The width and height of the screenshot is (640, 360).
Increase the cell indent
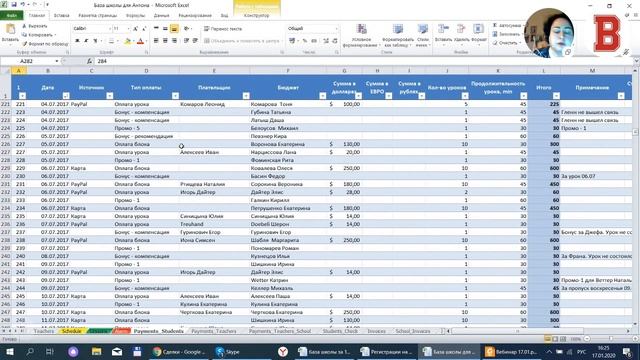(195, 41)
